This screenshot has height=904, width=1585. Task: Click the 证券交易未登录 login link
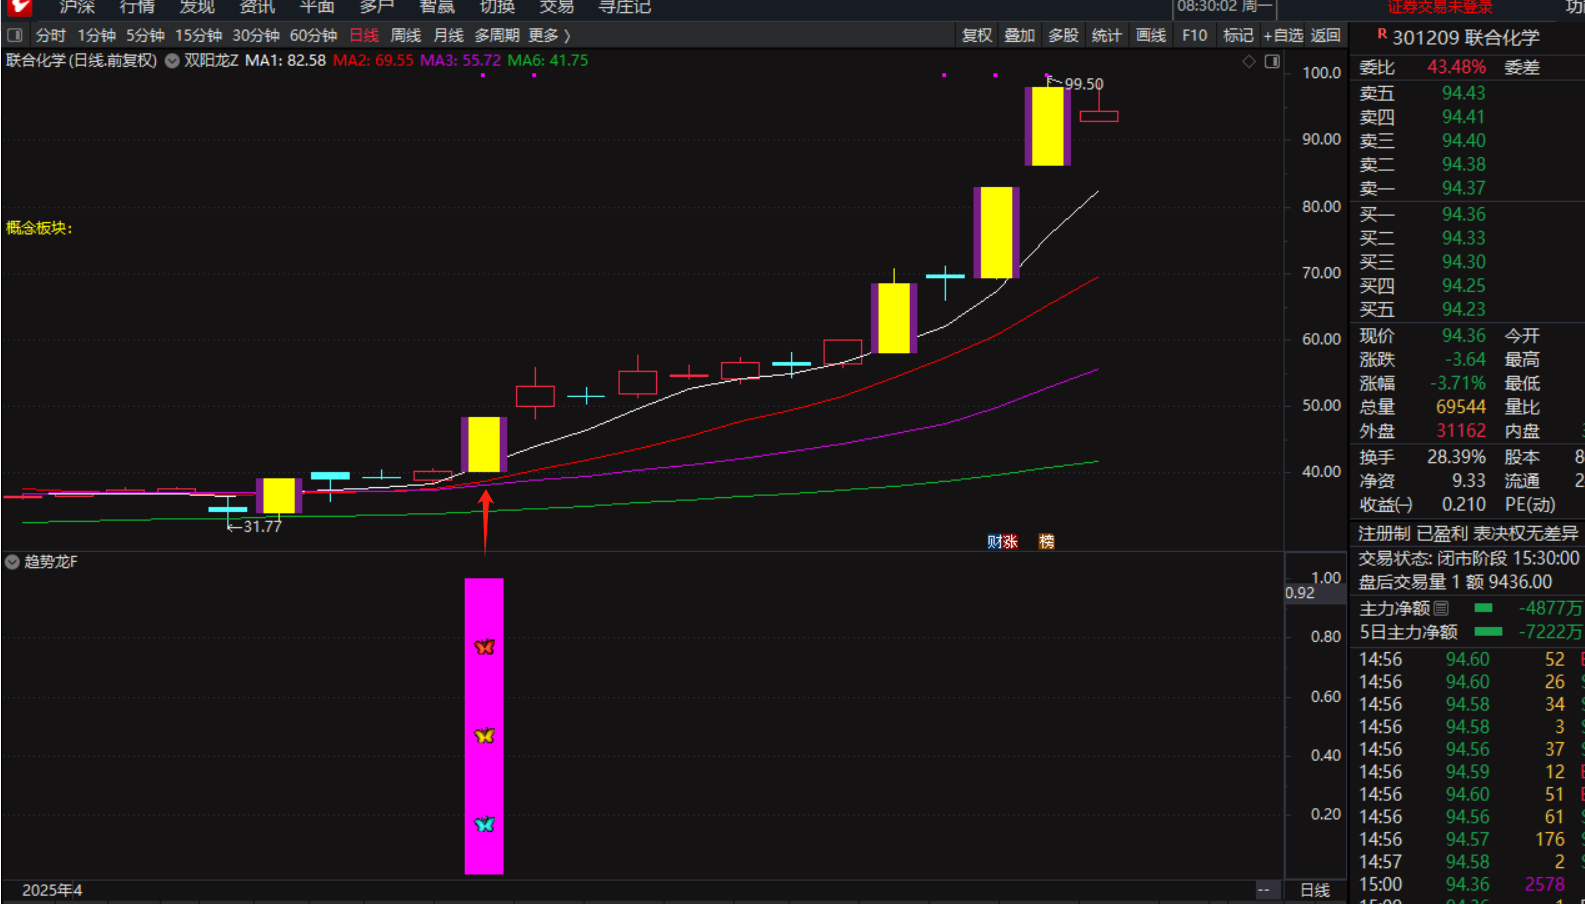point(1439,7)
